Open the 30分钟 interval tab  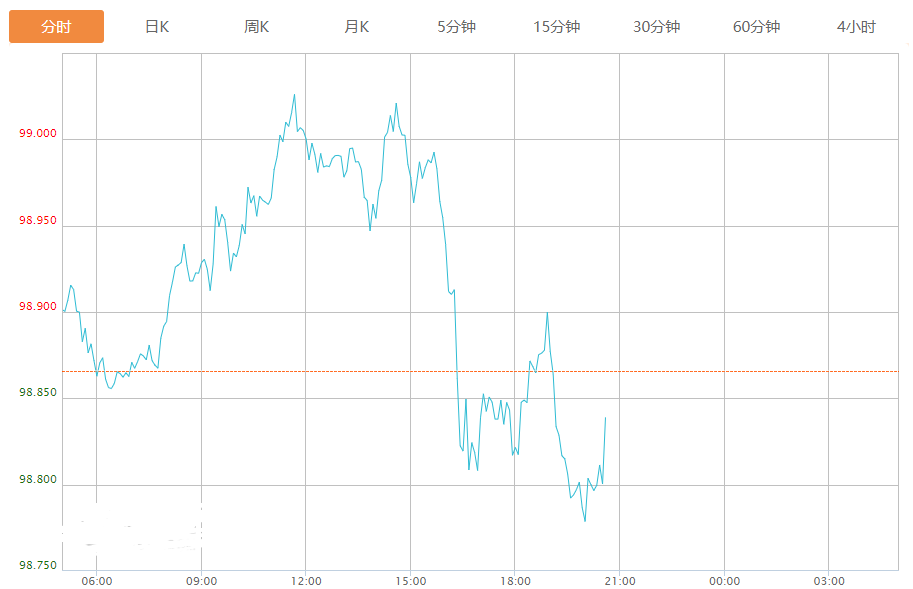(x=657, y=27)
